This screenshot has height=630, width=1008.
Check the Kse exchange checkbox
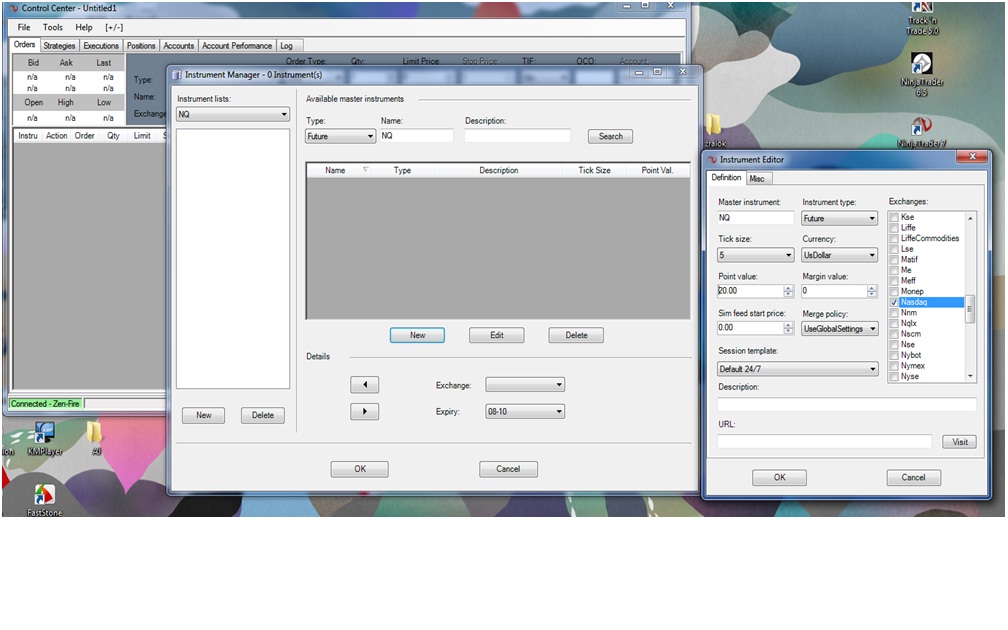point(894,217)
